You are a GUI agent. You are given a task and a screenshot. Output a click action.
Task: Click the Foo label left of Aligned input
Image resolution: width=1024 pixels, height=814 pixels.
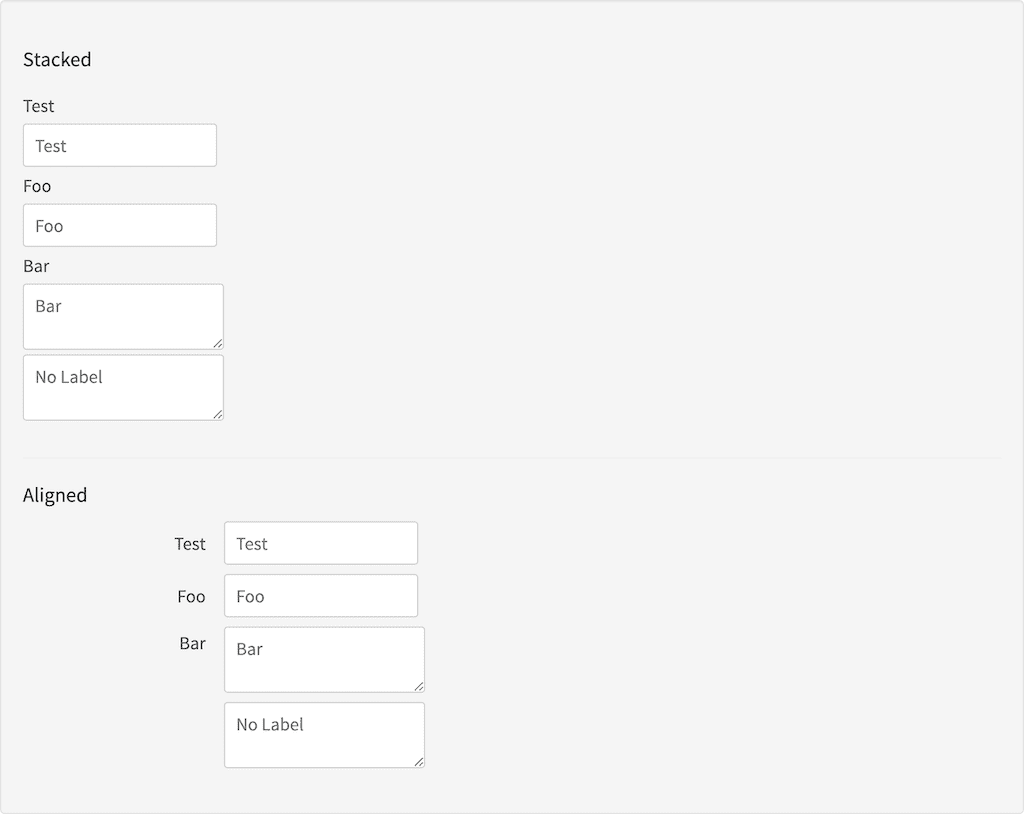coord(191,597)
